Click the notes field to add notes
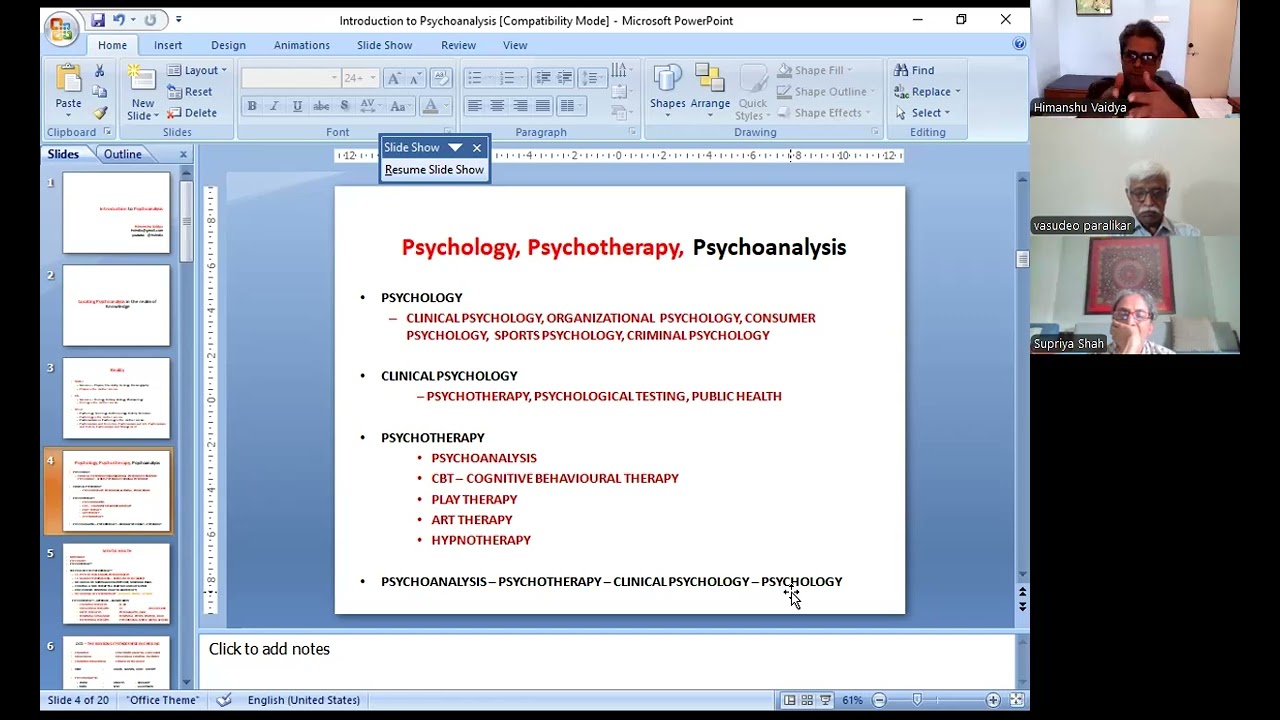Screen dimensions: 1280x720 pyautogui.click(x=607, y=660)
